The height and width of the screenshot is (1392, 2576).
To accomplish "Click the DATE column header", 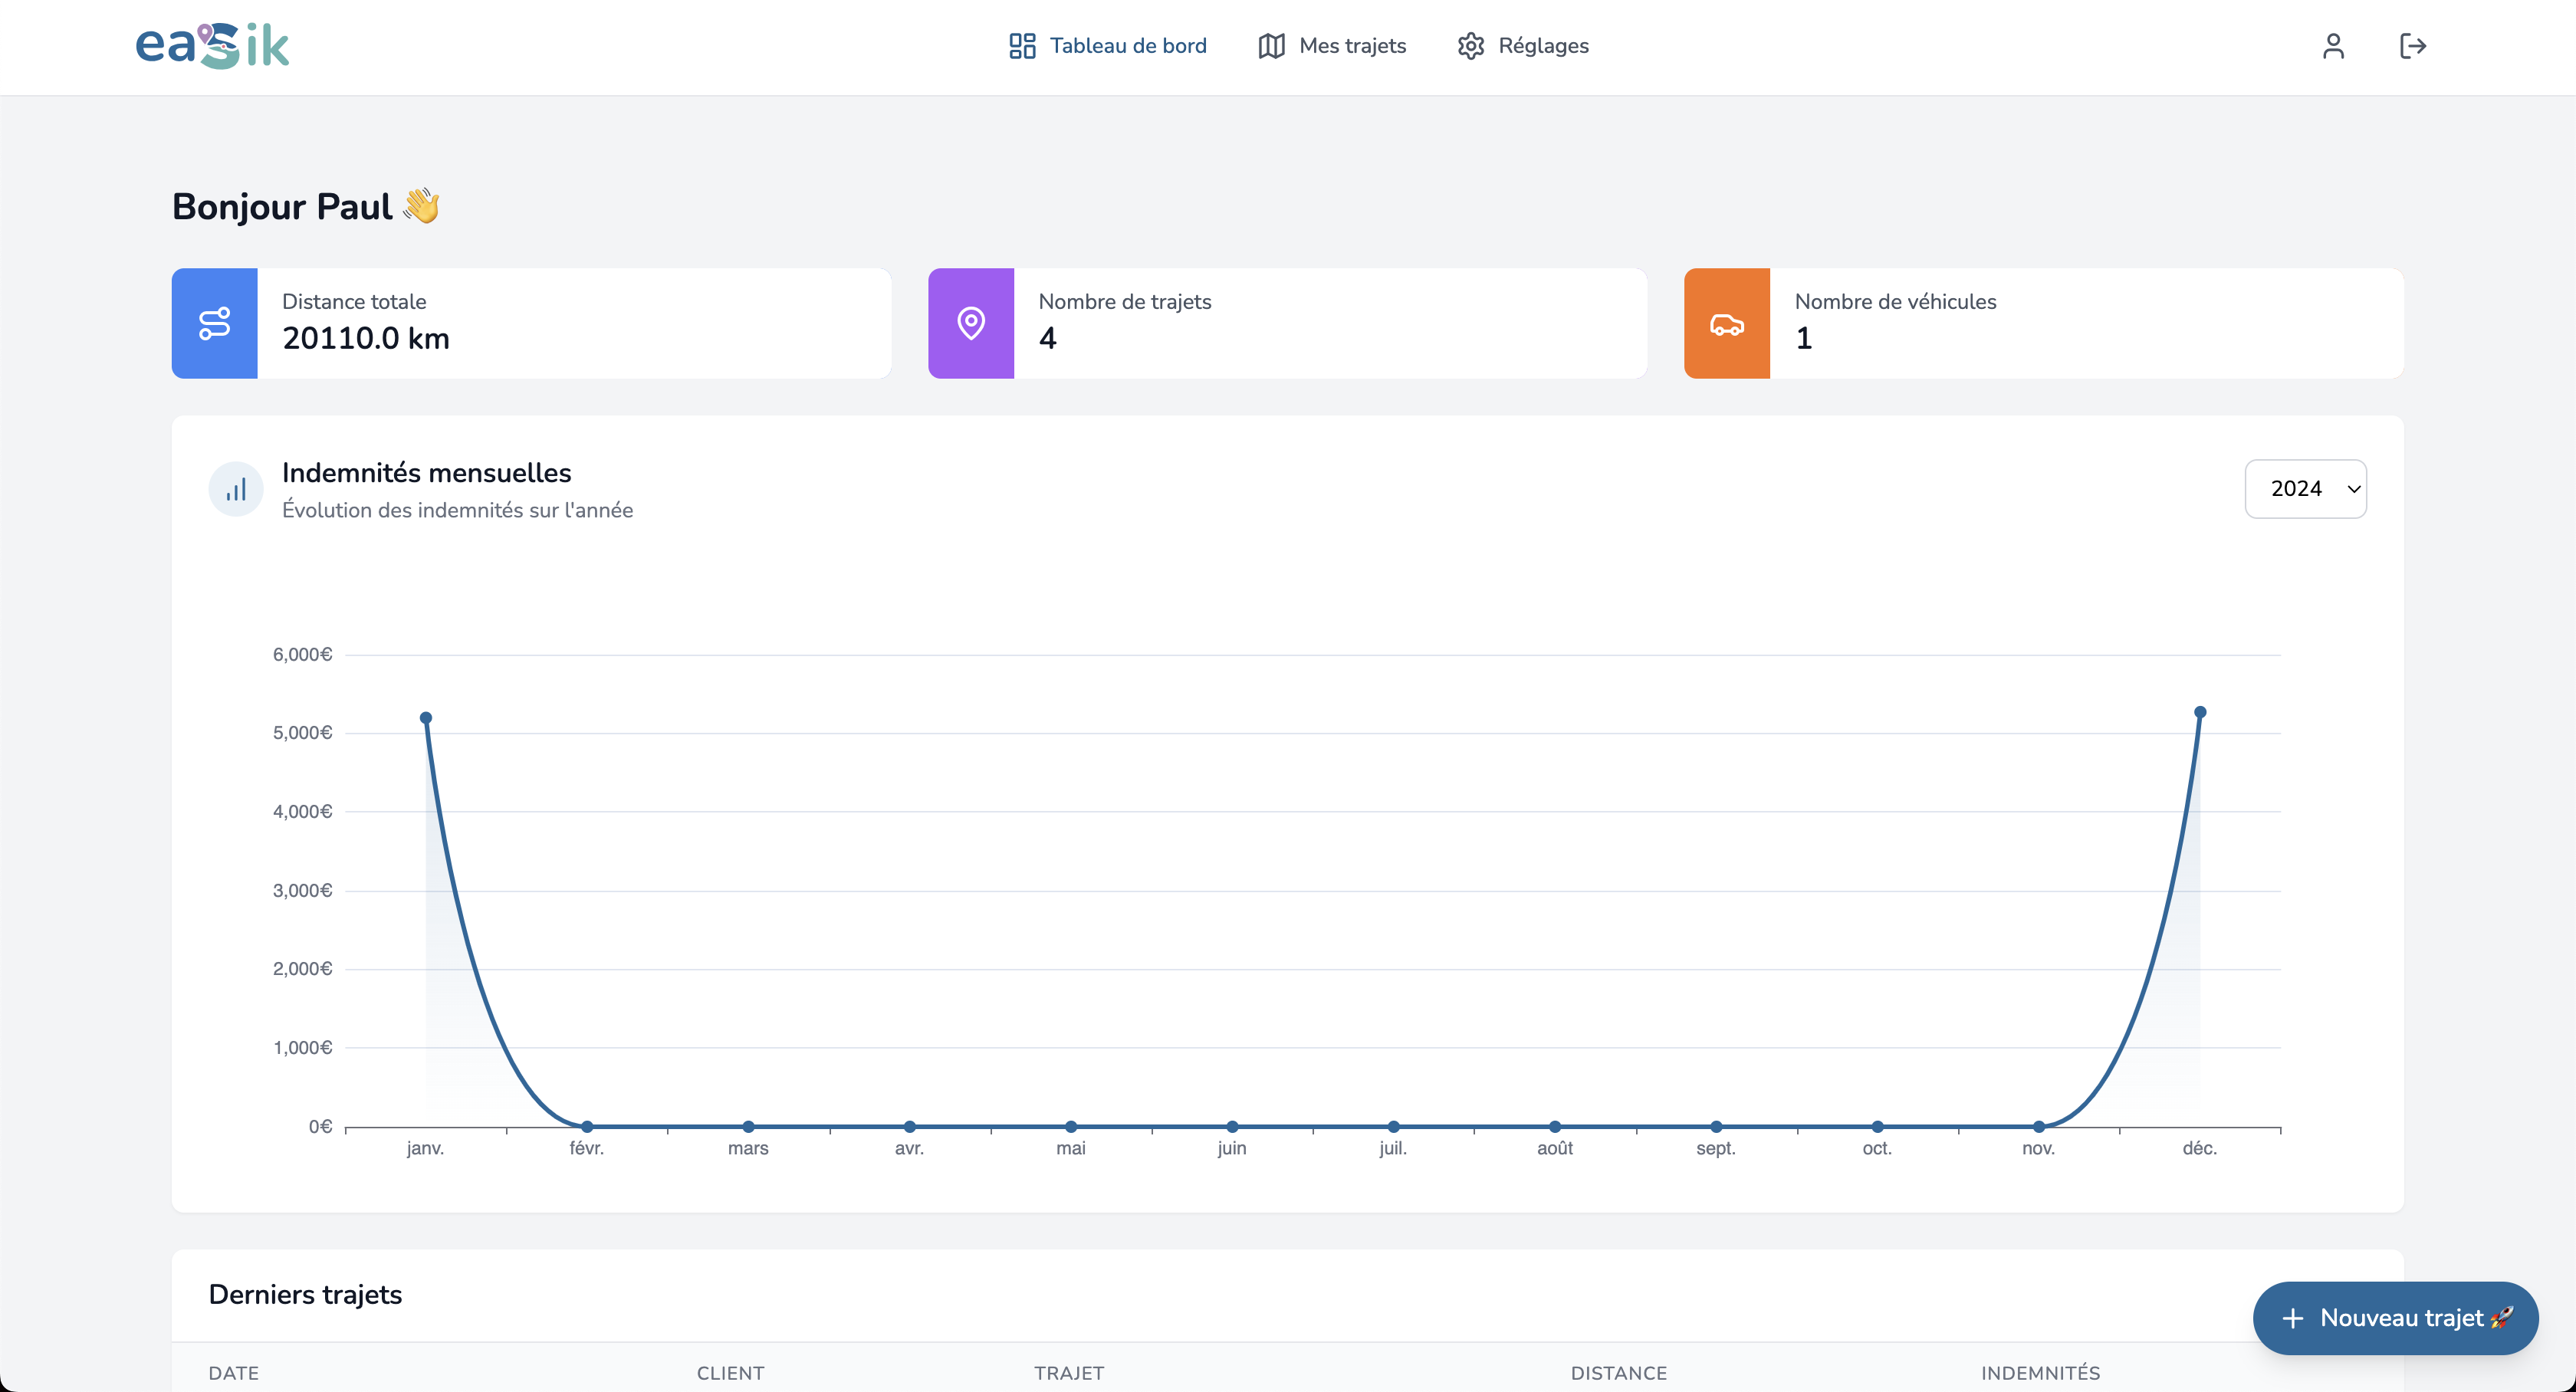I will 234,1373.
